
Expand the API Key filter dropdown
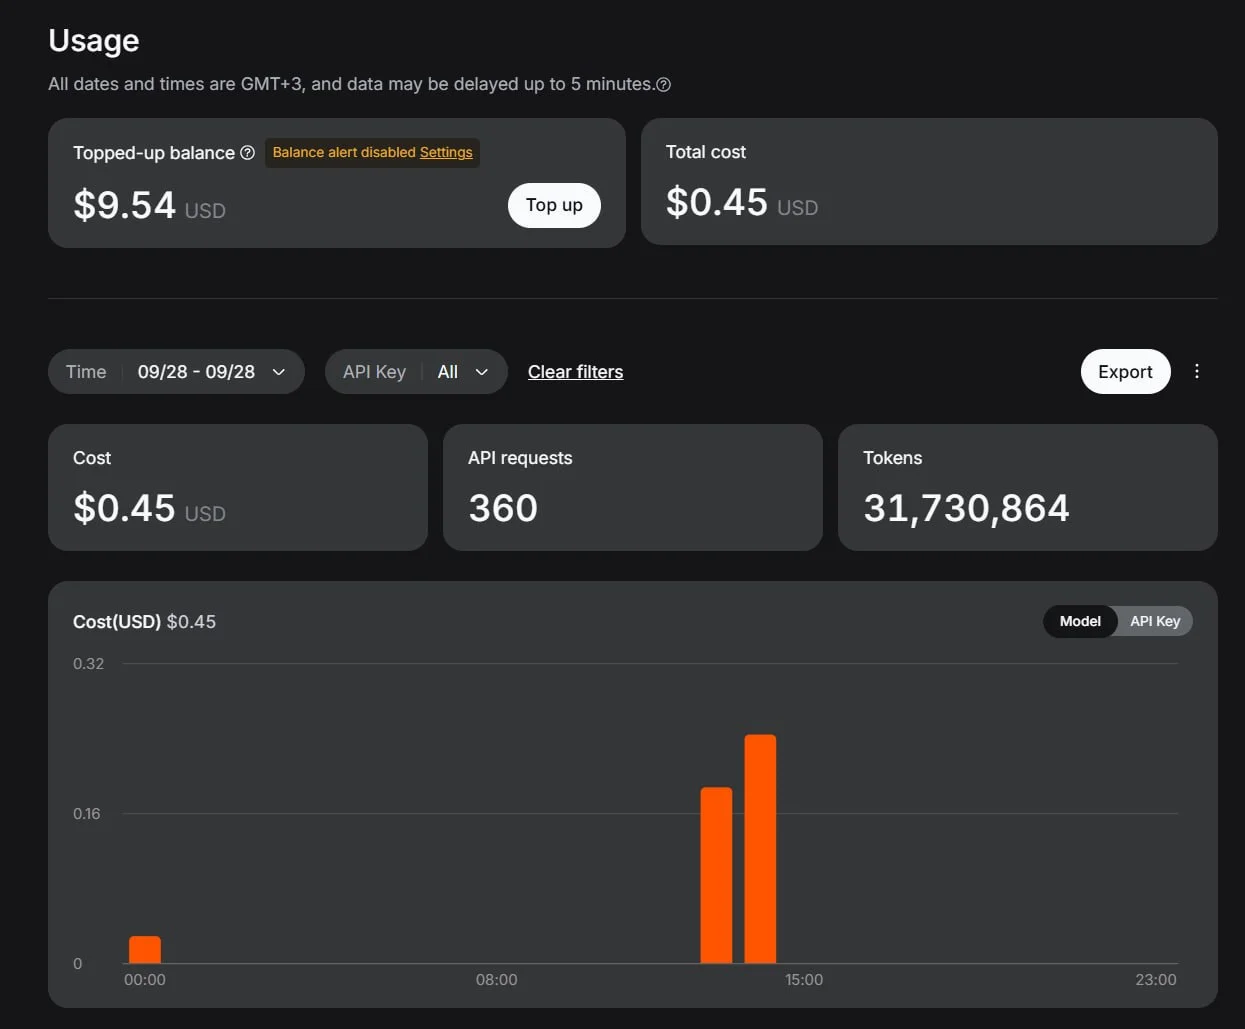pyautogui.click(x=416, y=371)
